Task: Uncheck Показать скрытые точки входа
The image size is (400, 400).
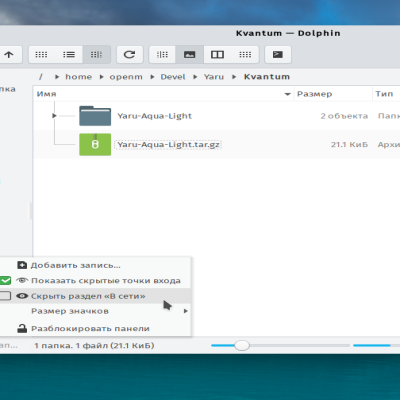Action: pos(5,281)
